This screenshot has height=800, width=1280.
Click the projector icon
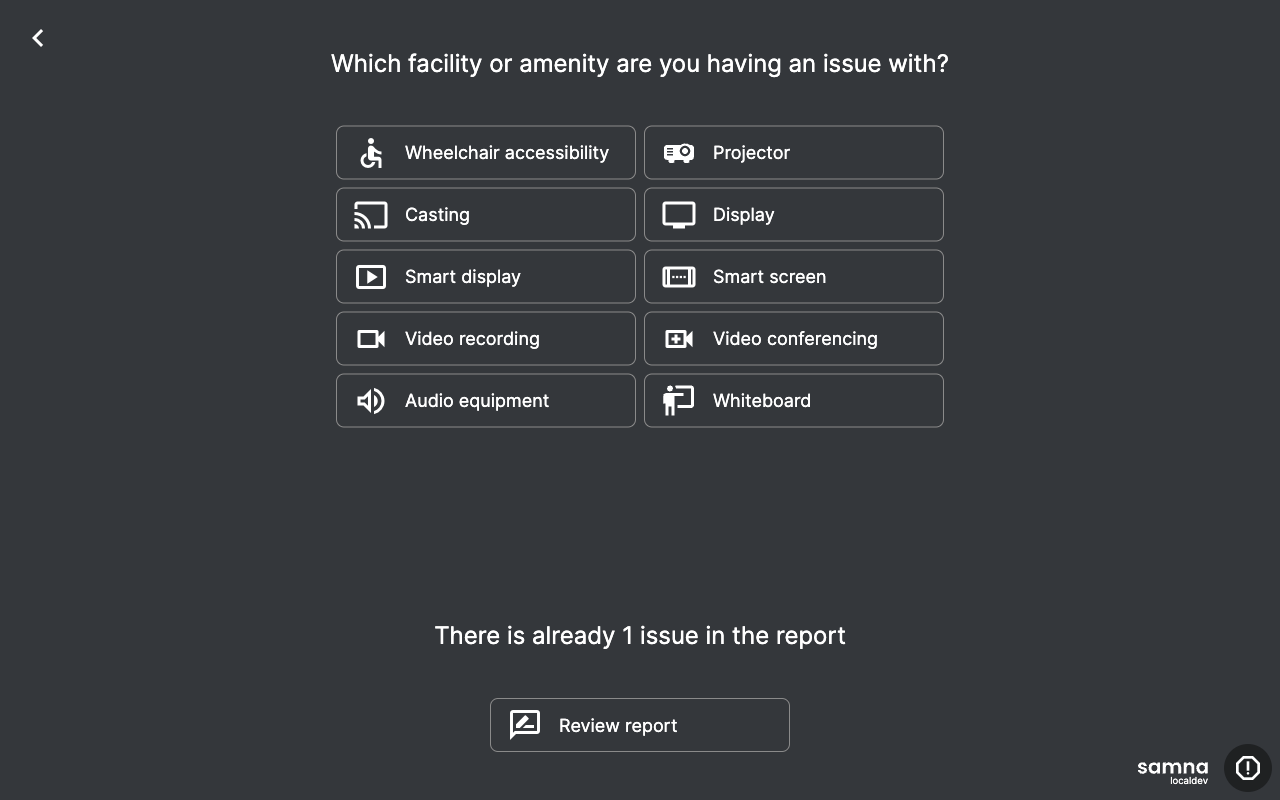[x=679, y=153]
